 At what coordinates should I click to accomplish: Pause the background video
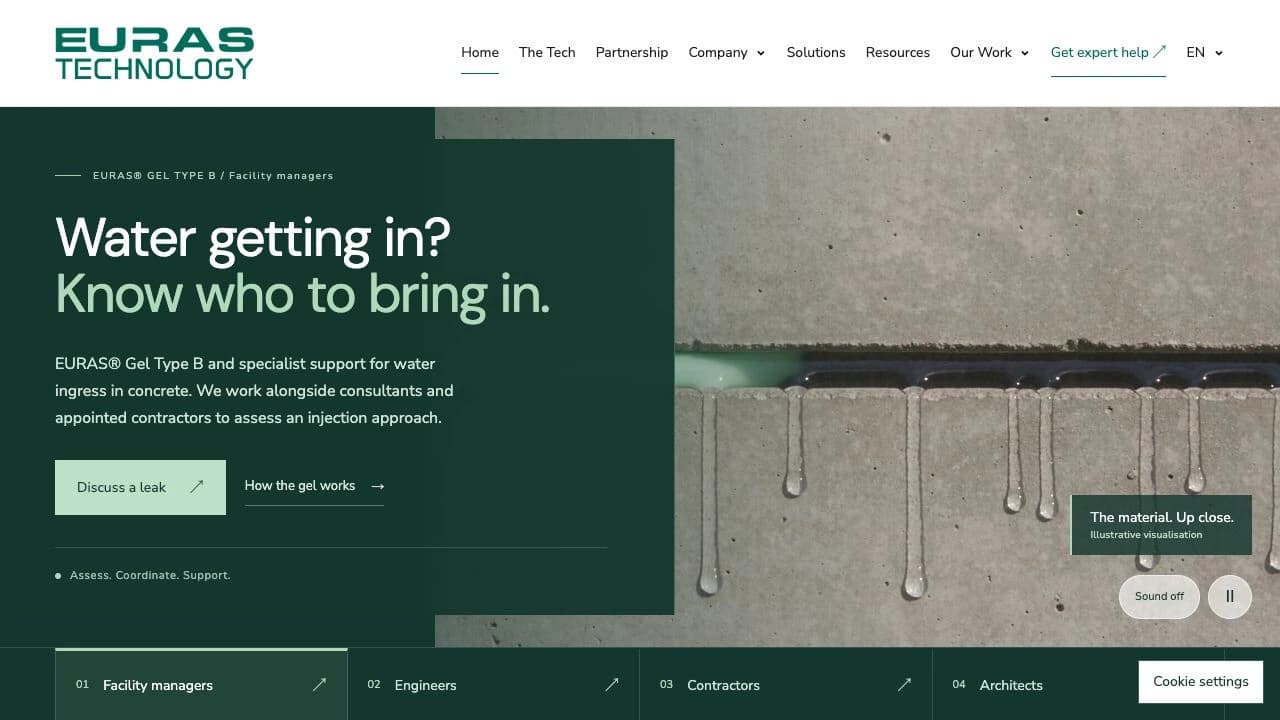click(1230, 596)
